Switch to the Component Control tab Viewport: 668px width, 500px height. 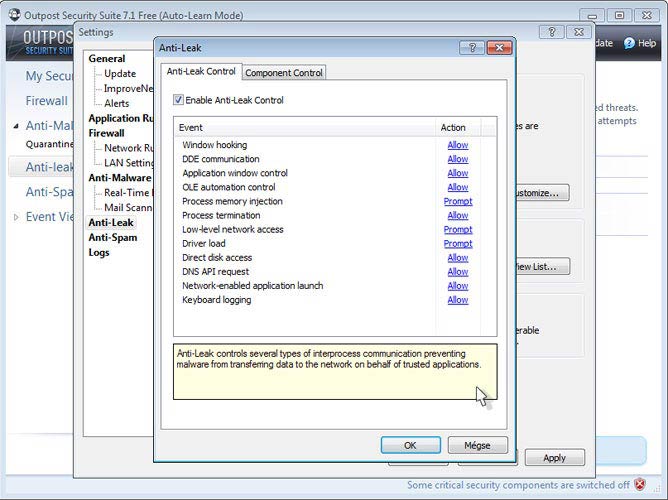click(284, 73)
